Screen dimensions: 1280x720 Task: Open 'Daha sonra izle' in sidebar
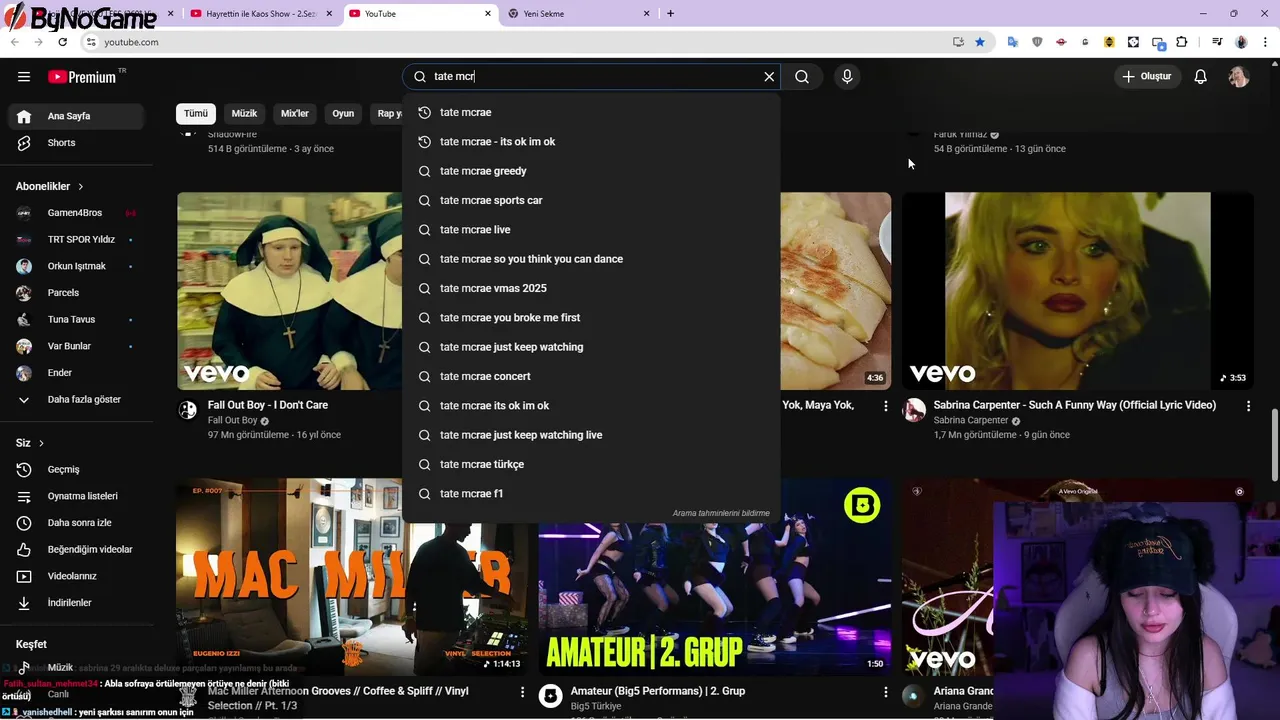[76, 523]
